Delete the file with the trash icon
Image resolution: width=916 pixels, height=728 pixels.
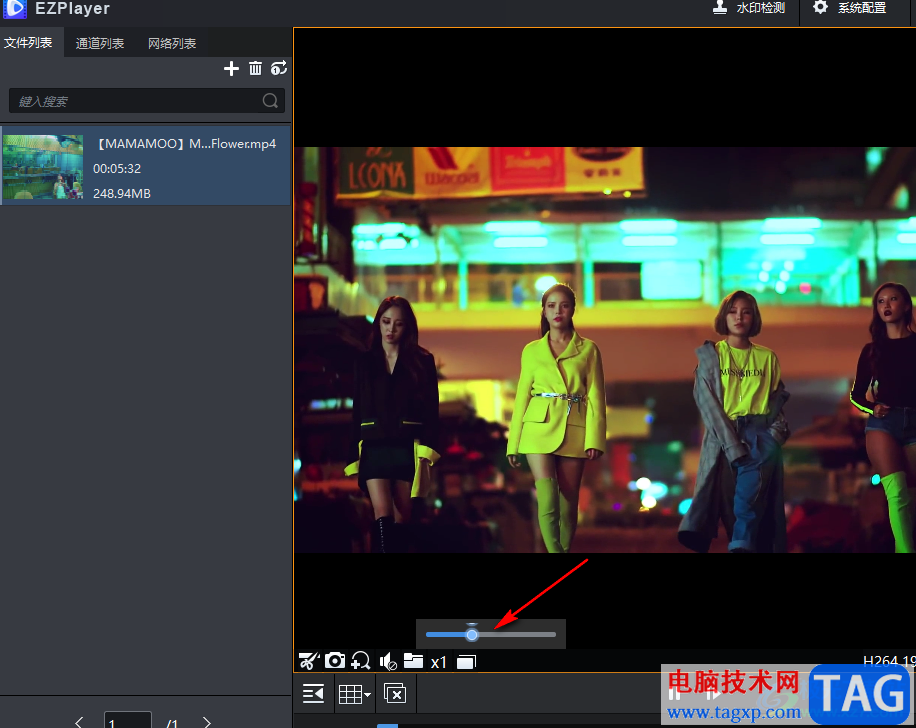[255, 68]
